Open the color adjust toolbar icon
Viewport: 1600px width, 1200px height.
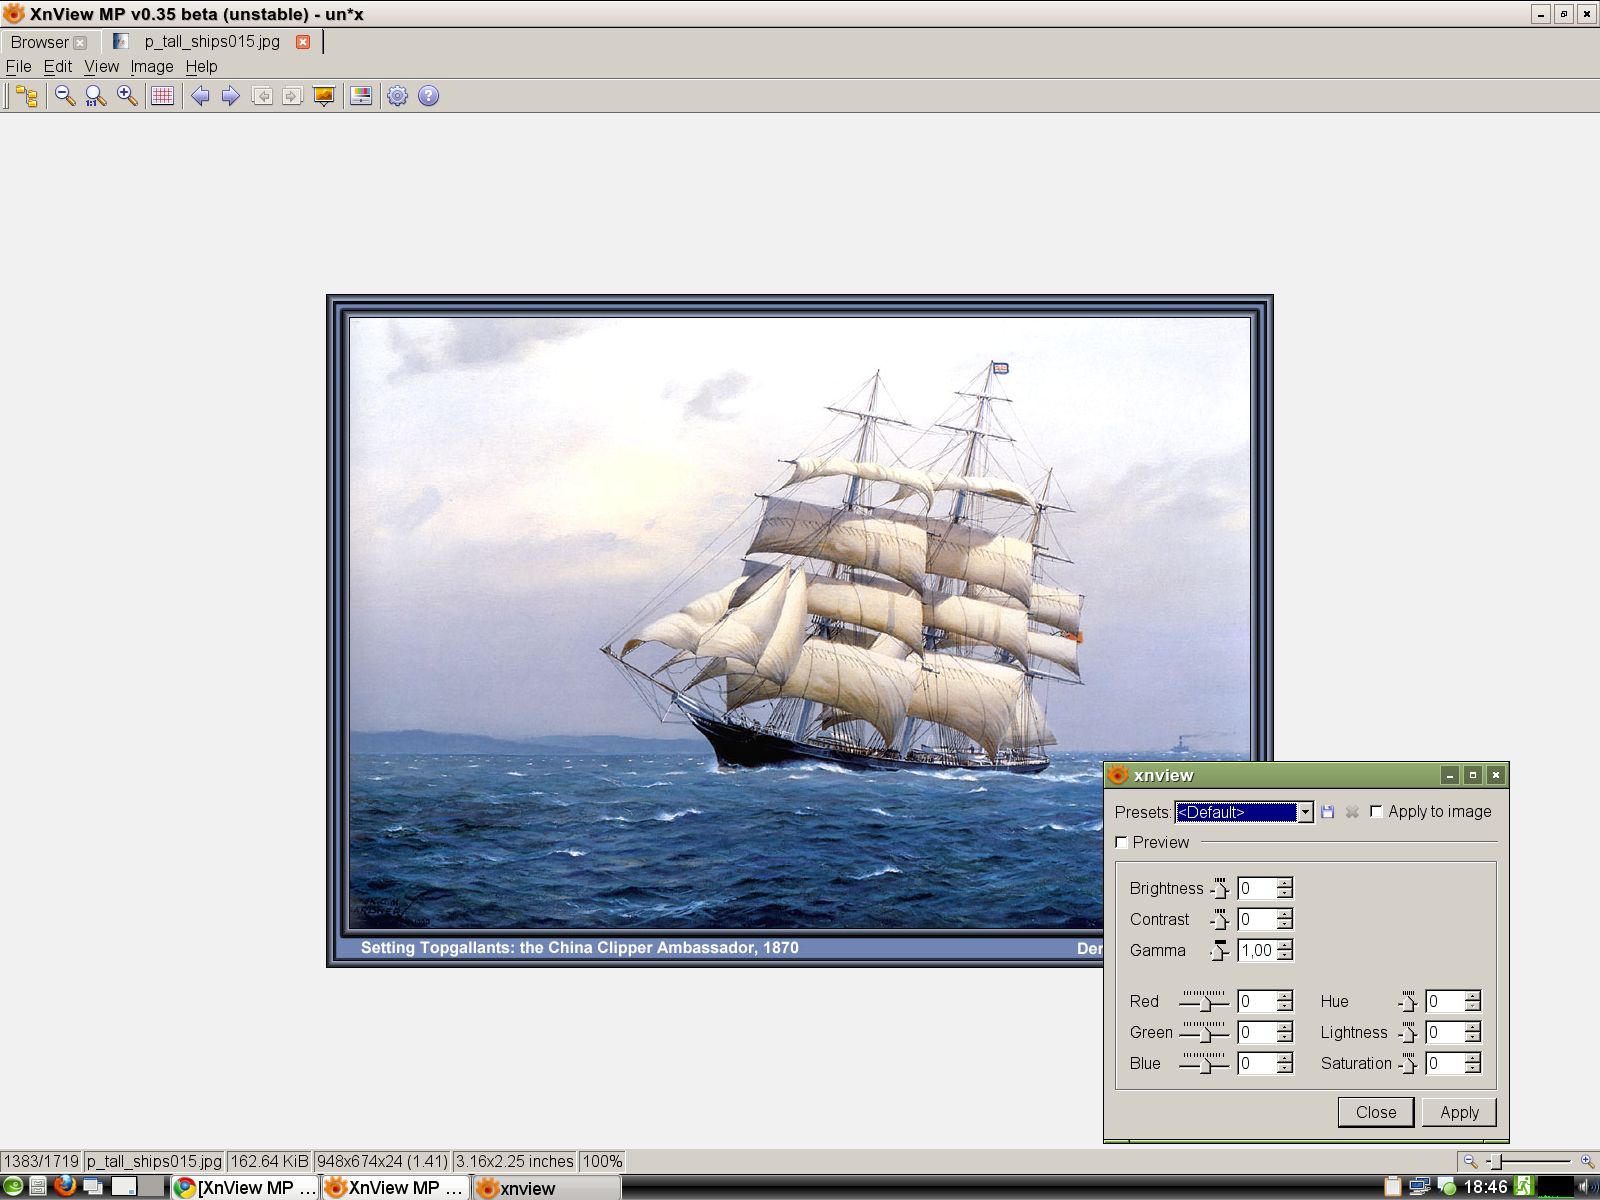coord(362,96)
